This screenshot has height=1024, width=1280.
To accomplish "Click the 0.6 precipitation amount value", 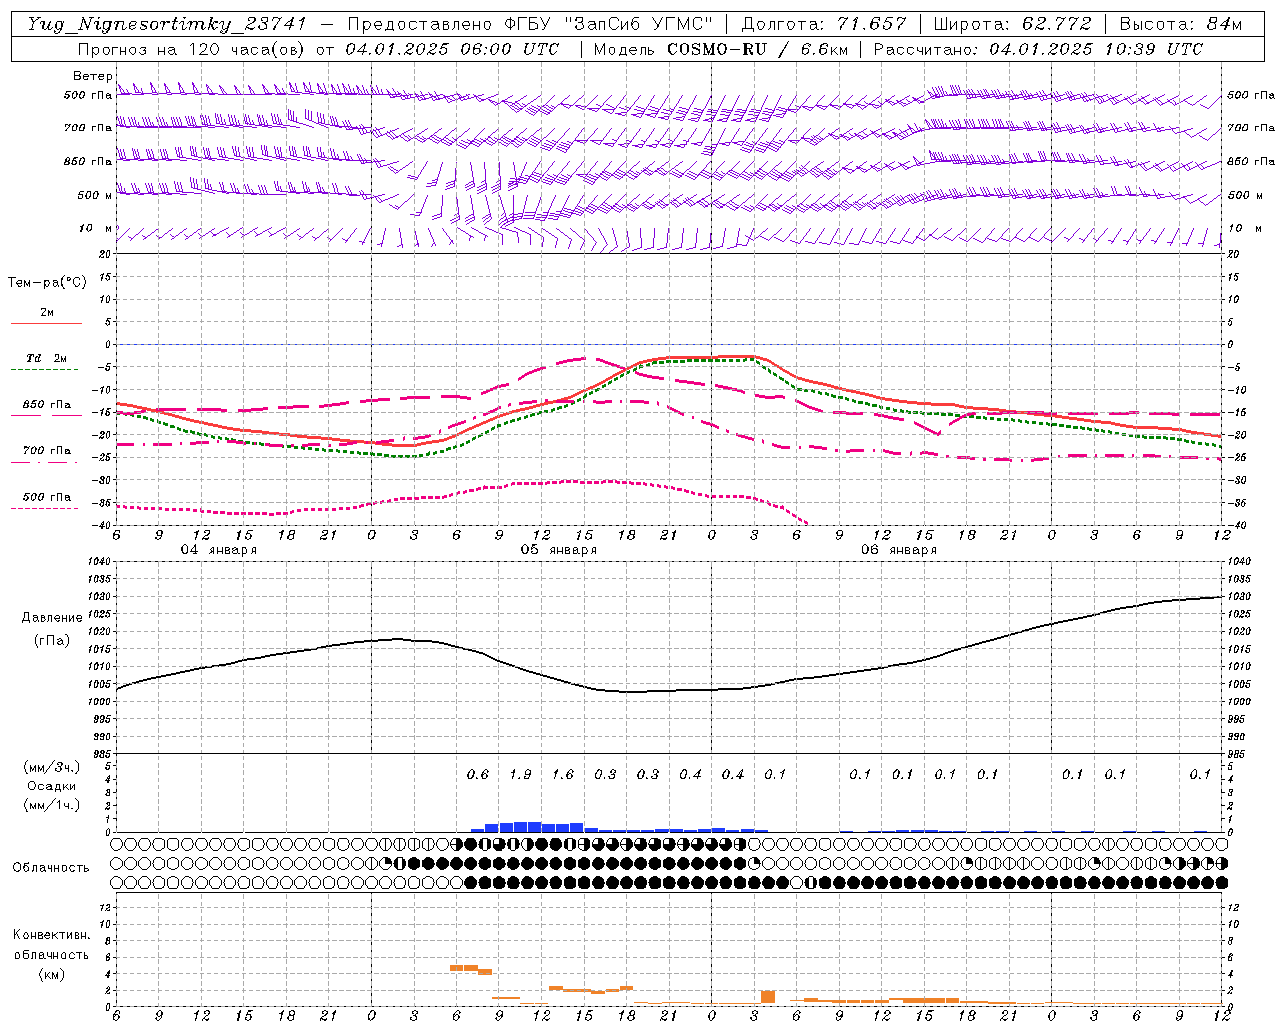I will tap(478, 774).
